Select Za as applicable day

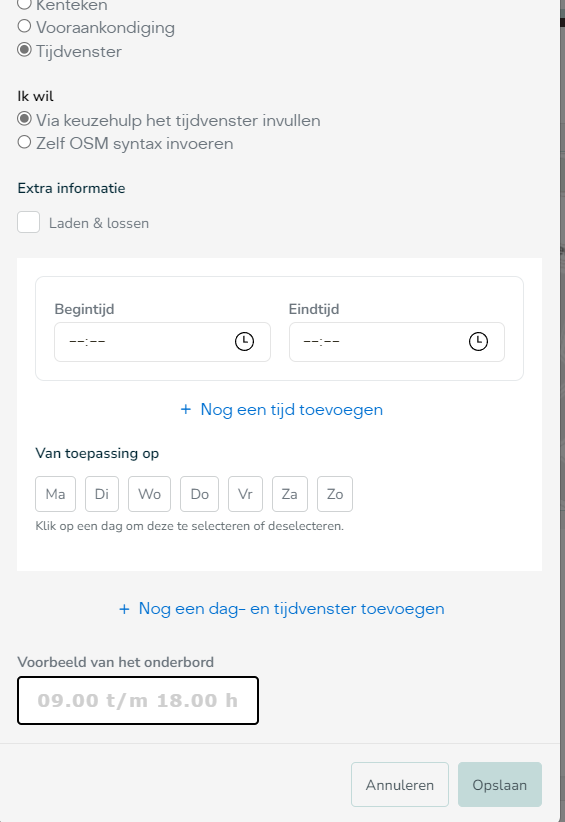290,494
